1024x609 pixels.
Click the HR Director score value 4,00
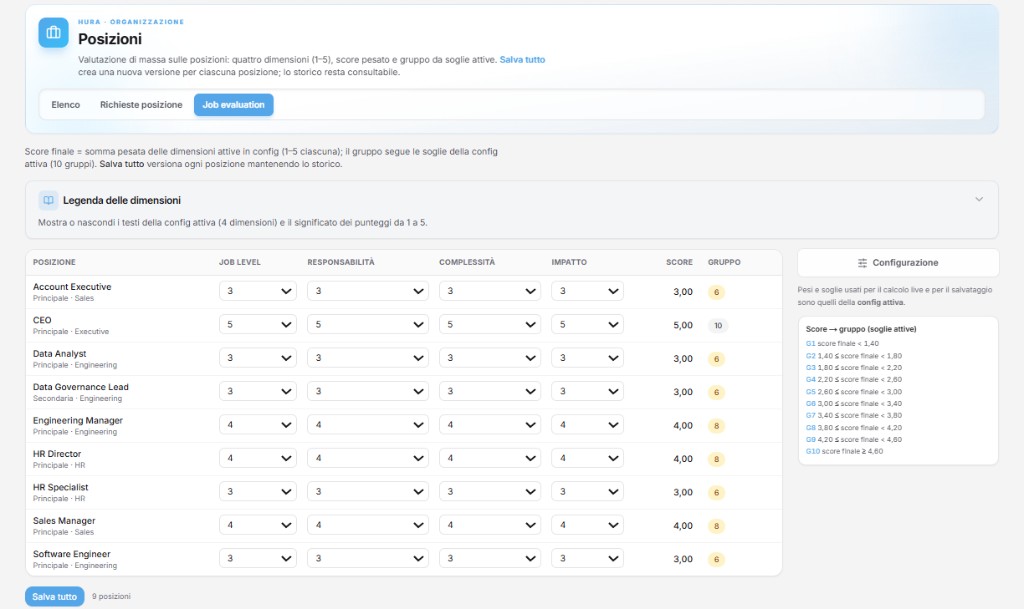tap(683, 459)
